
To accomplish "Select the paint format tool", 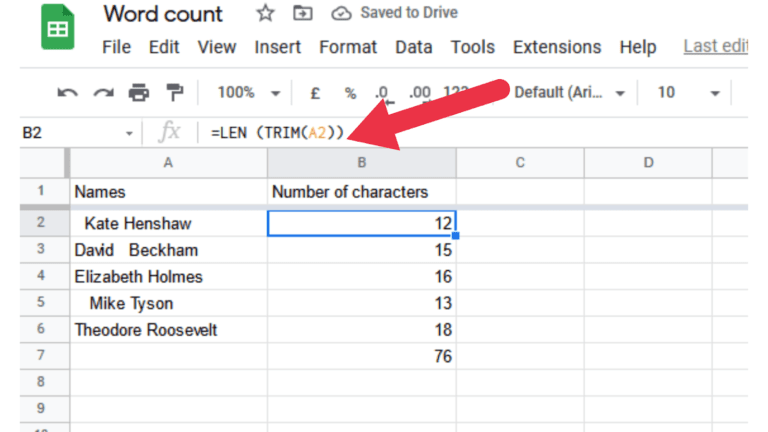I will 175,93.
